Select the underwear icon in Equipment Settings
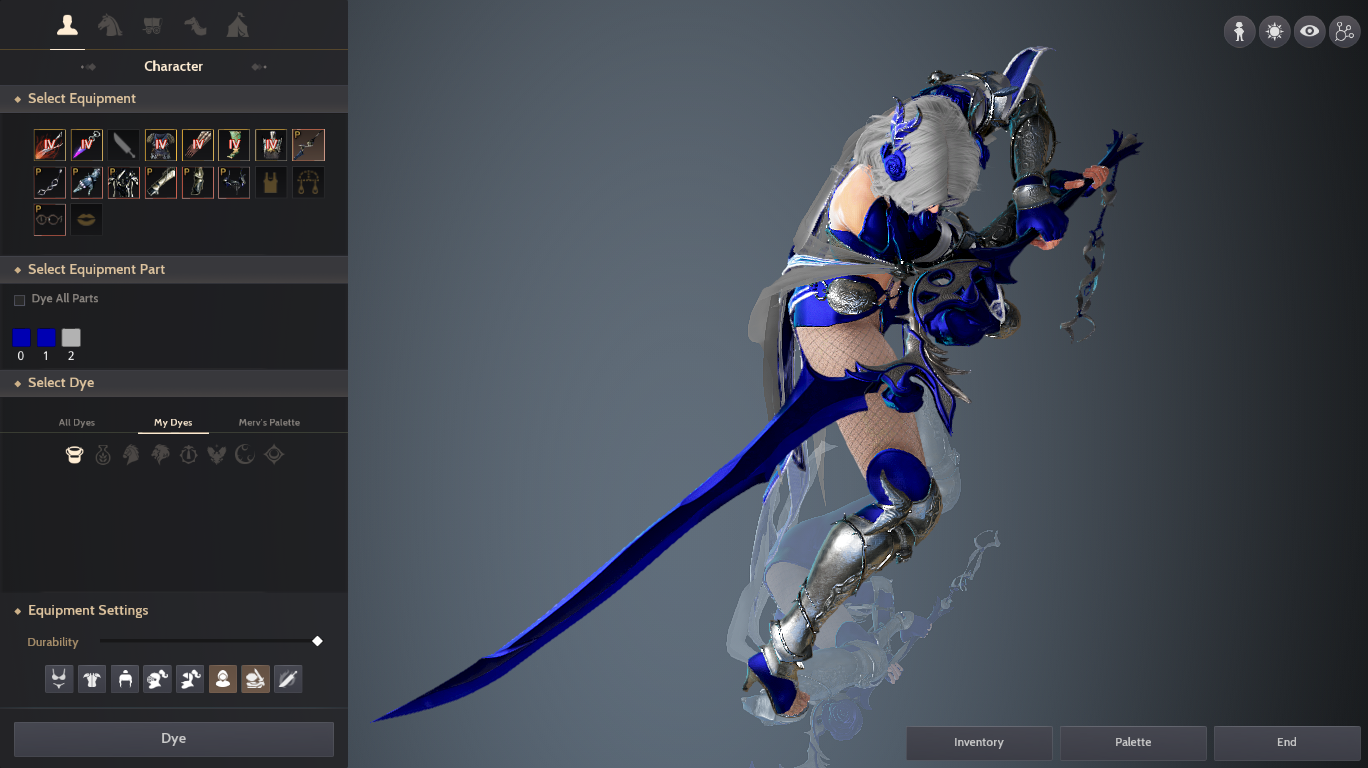 tap(58, 678)
